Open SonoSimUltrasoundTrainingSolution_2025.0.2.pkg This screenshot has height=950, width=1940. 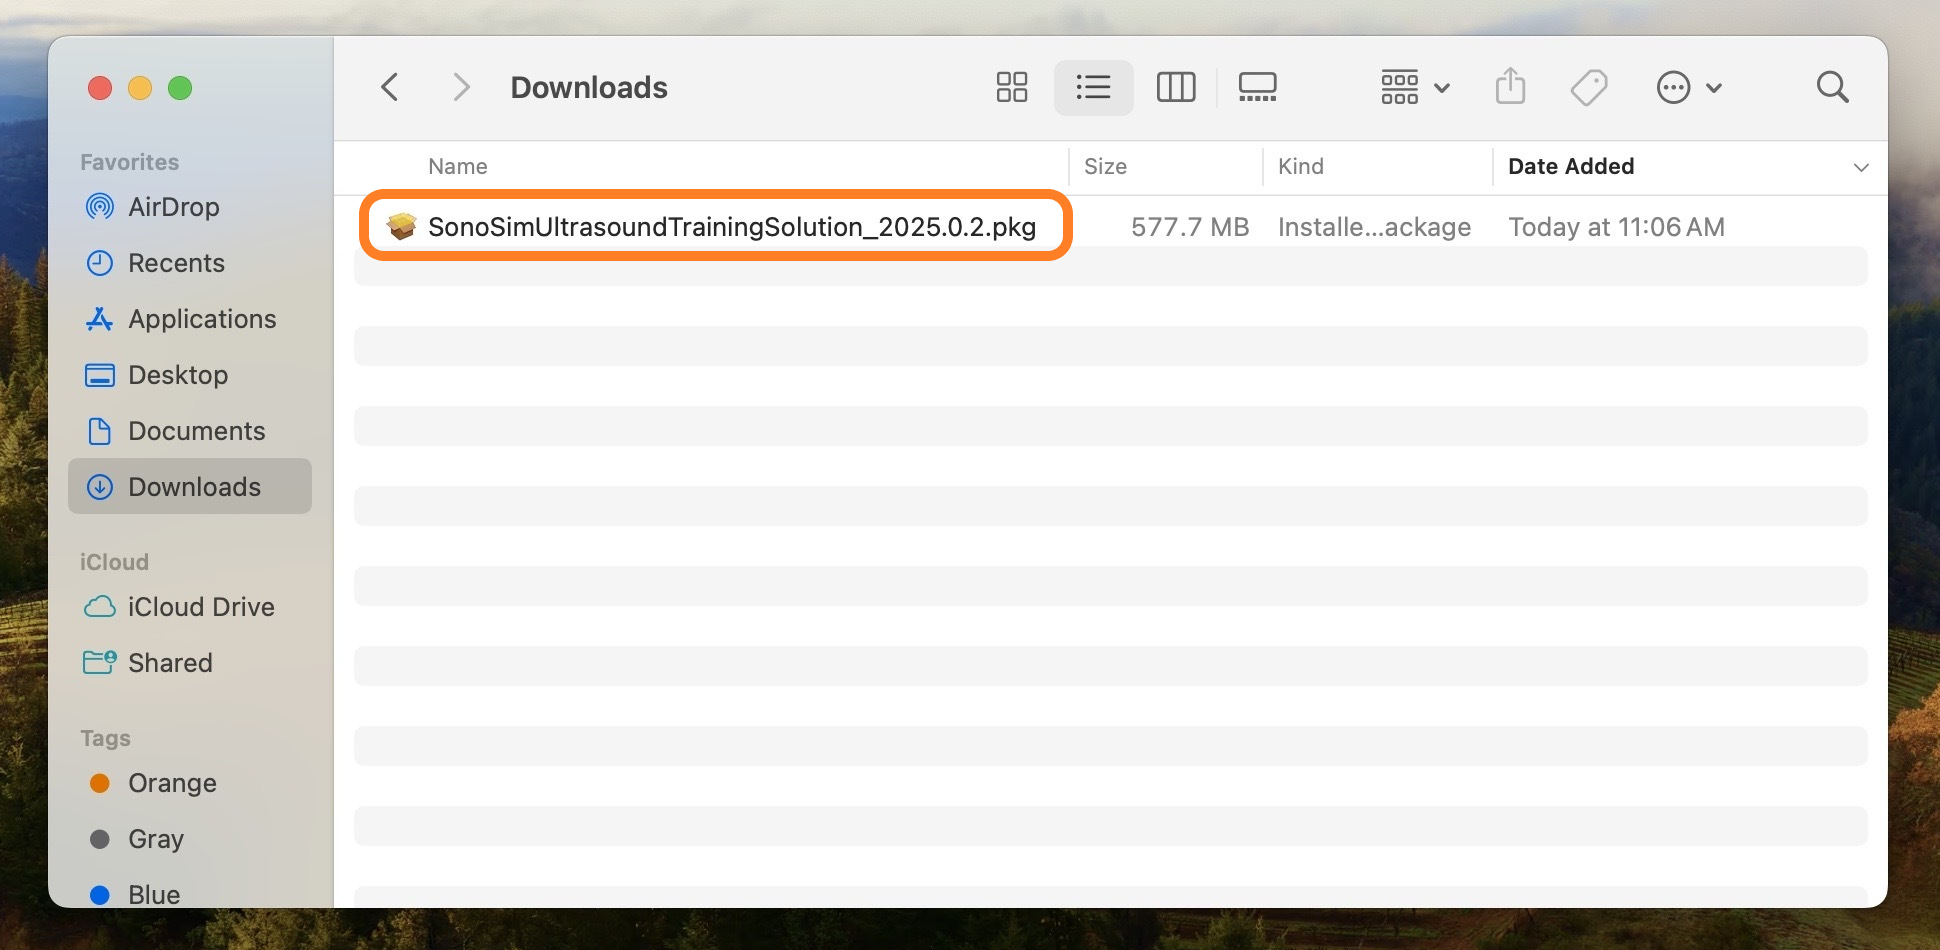pos(733,227)
